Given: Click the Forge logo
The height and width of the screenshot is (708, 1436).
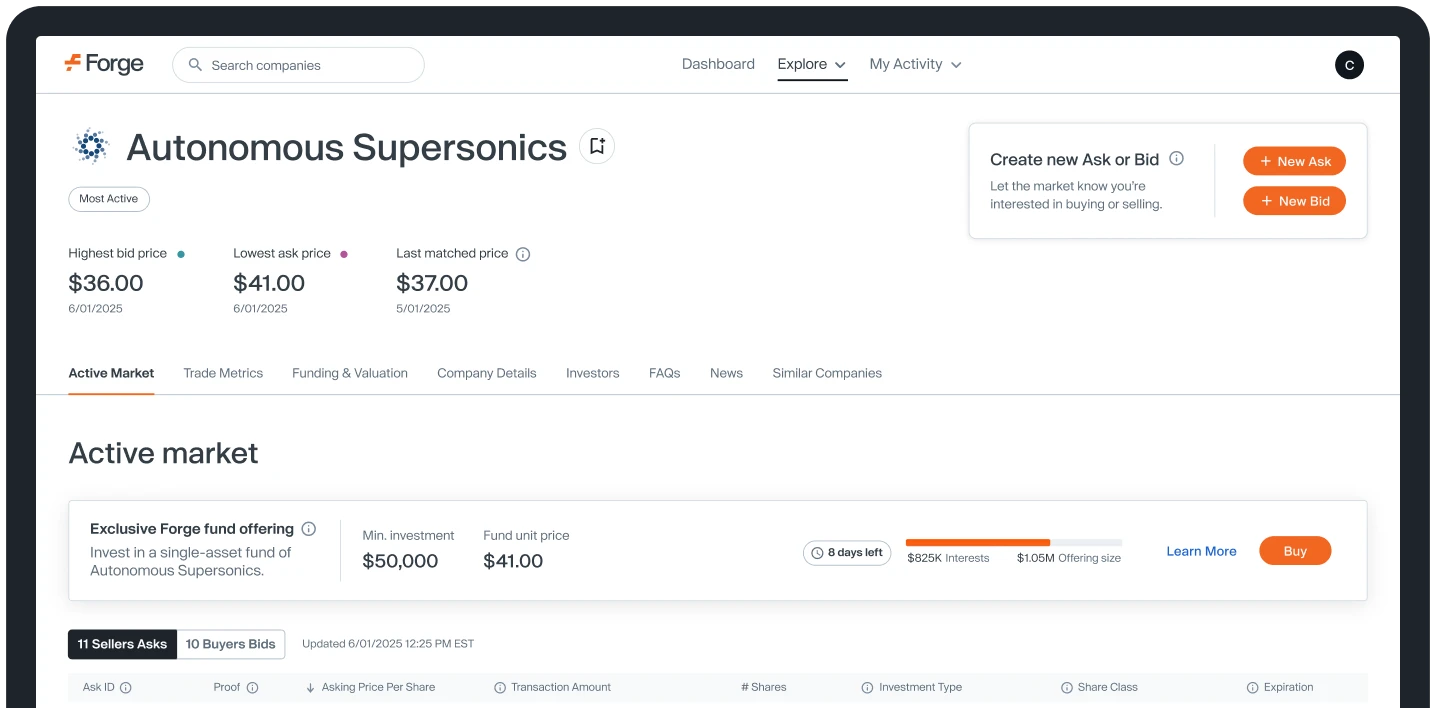Looking at the screenshot, I should [104, 64].
